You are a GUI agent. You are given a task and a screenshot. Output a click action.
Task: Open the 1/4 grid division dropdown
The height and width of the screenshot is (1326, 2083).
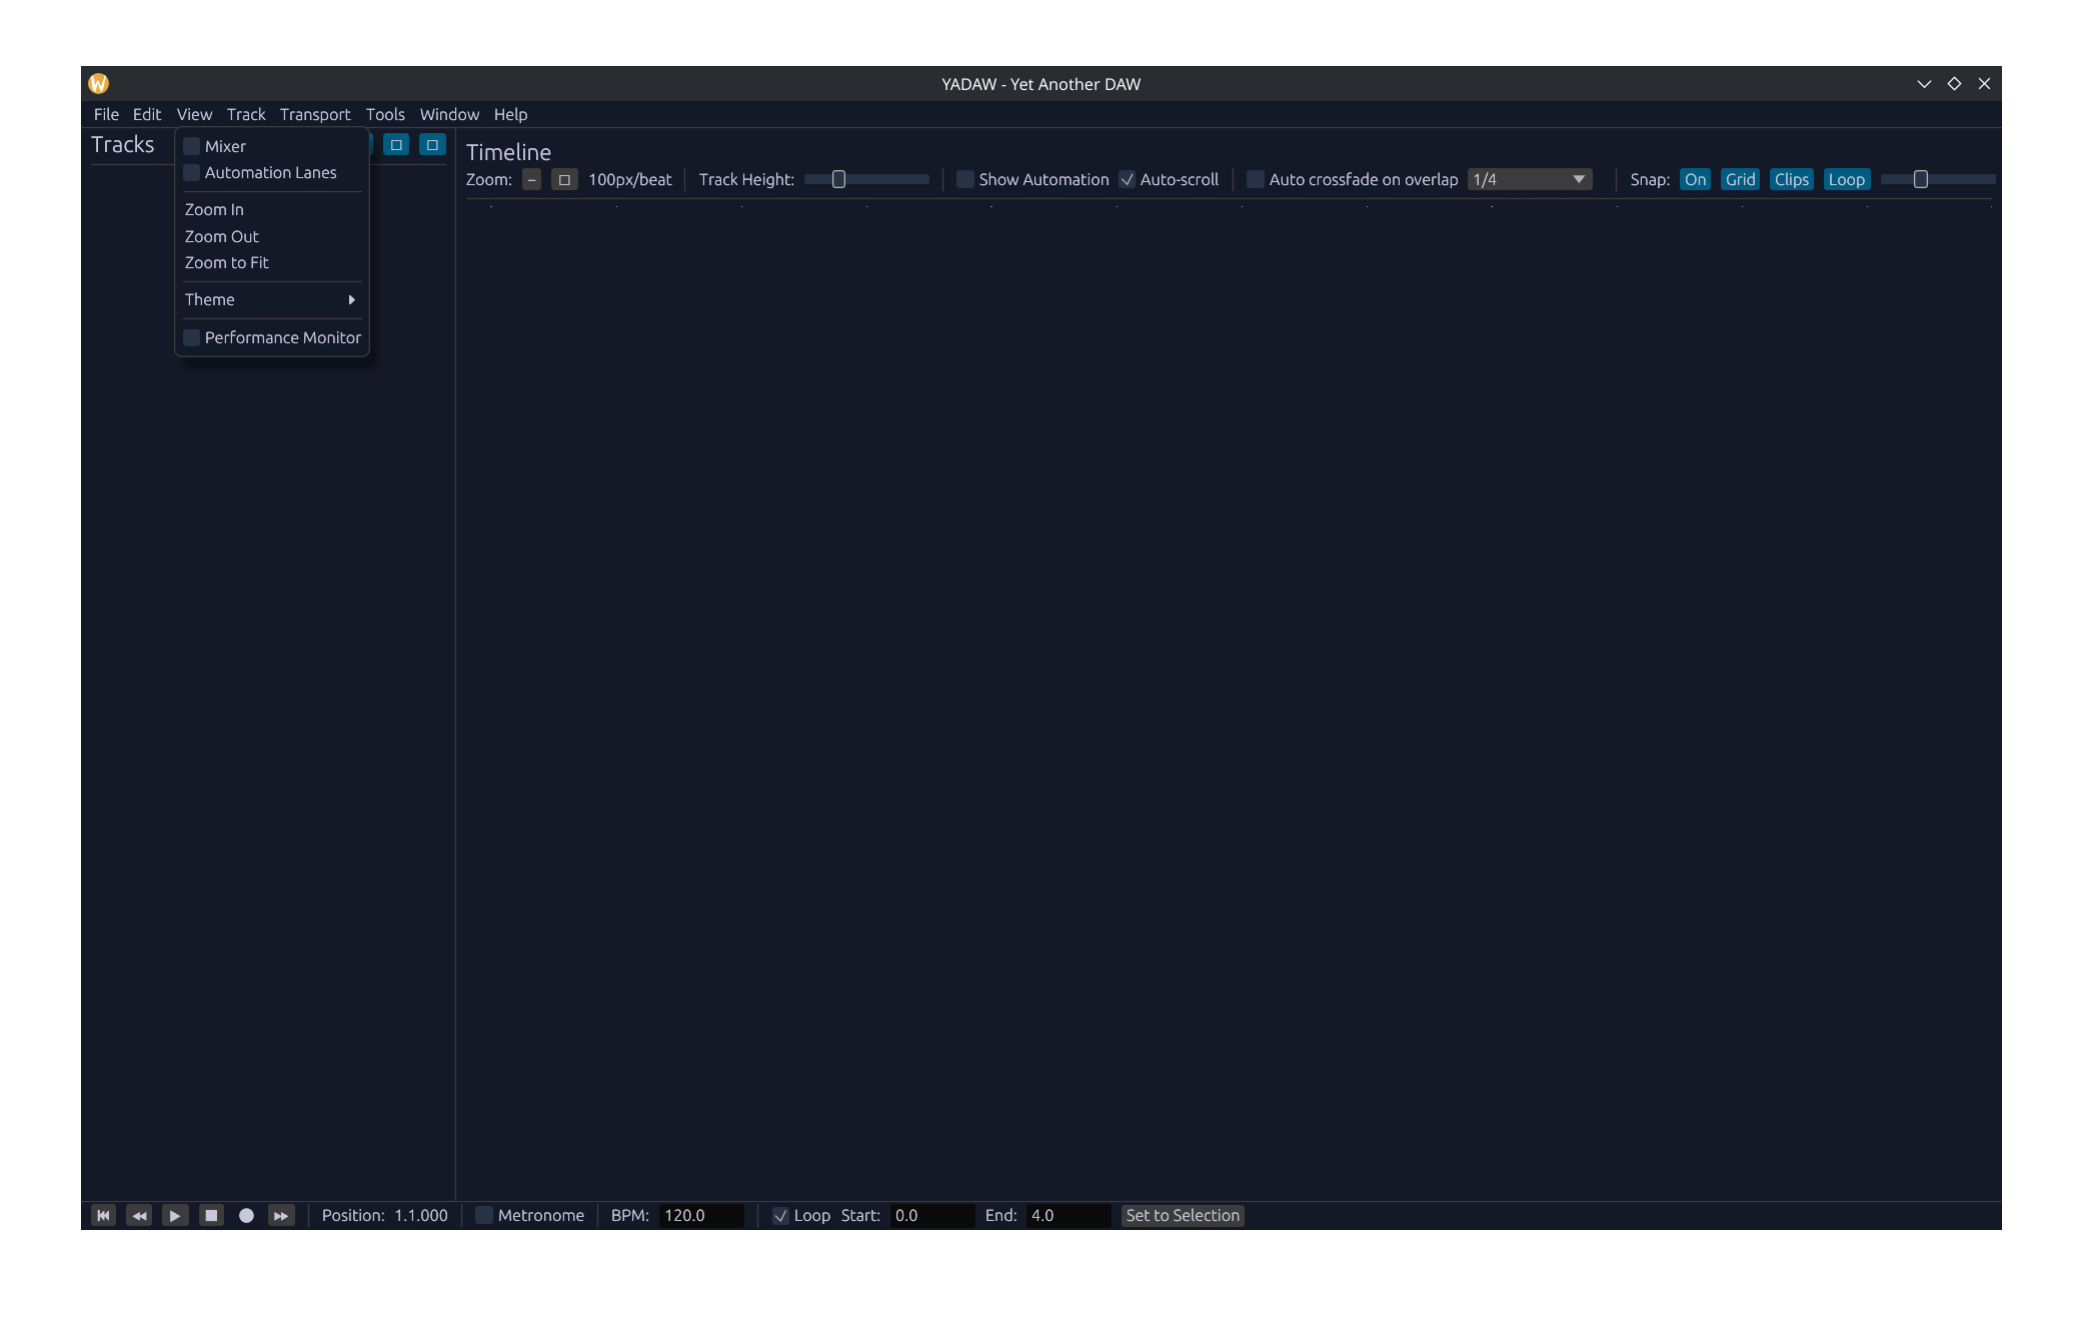pyautogui.click(x=1529, y=180)
